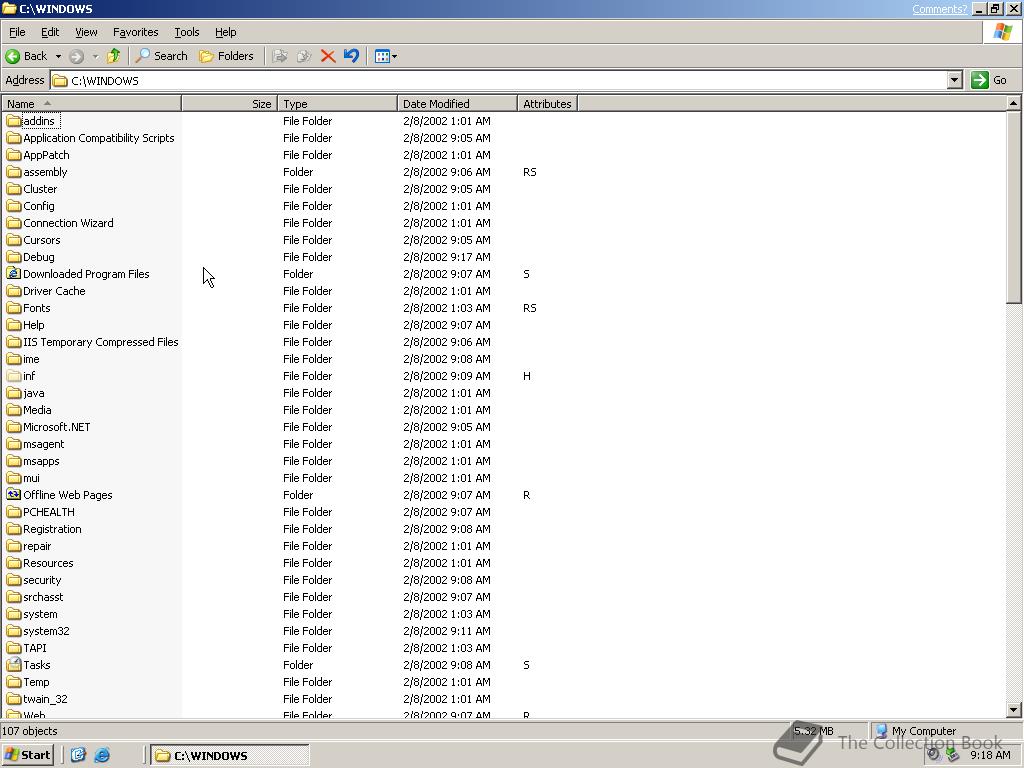Click the Copy To toolbar icon
1024x768 pixels.
[x=304, y=56]
